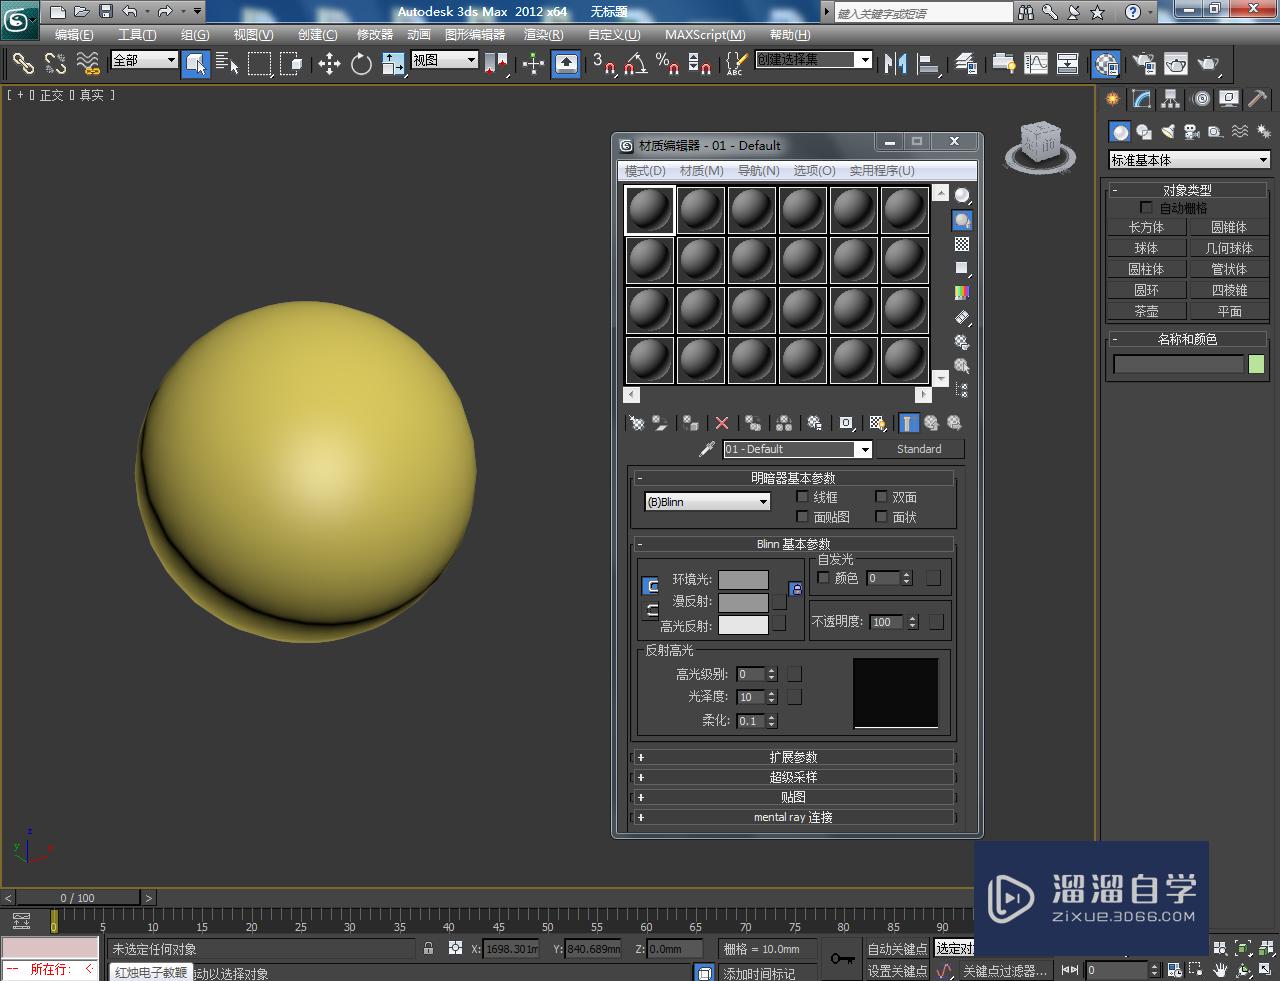This screenshot has height=981, width=1280.
Task: Select the Lights create category icon
Action: pyautogui.click(x=1167, y=131)
